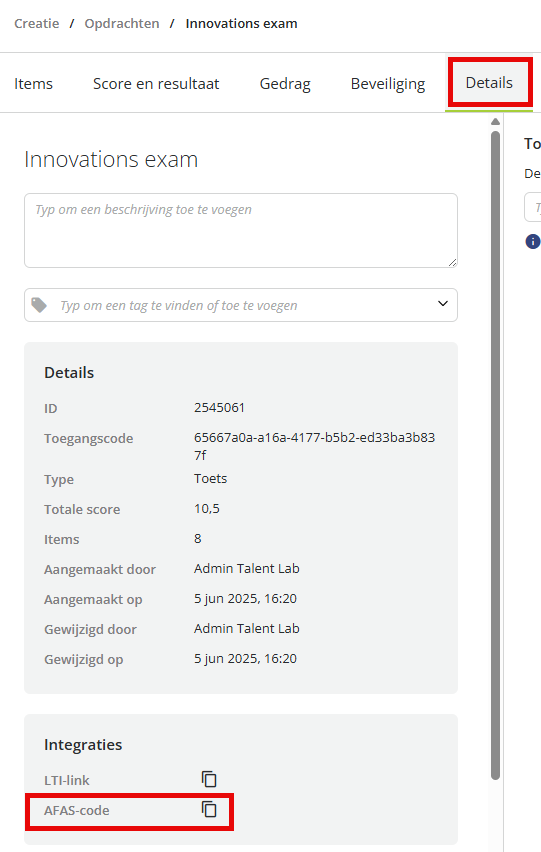This screenshot has width=541, height=852.
Task: Click the Innovations exam title heading
Action: point(111,160)
